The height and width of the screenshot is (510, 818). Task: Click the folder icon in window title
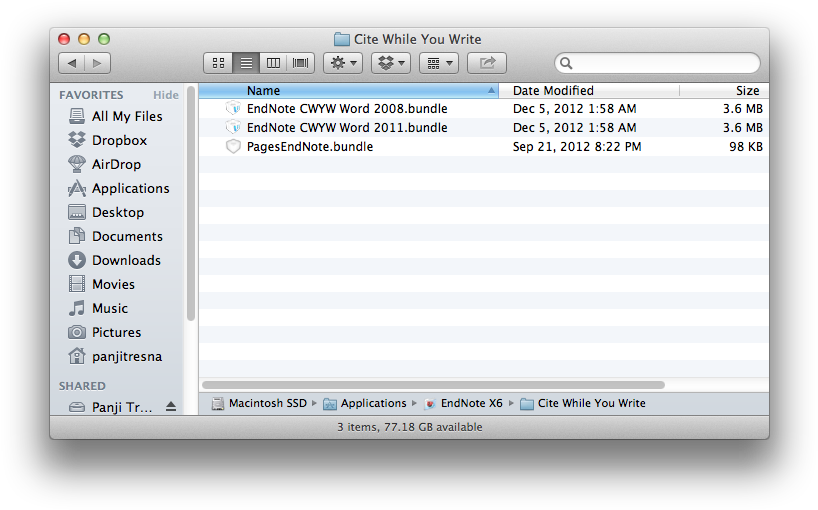(x=342, y=39)
